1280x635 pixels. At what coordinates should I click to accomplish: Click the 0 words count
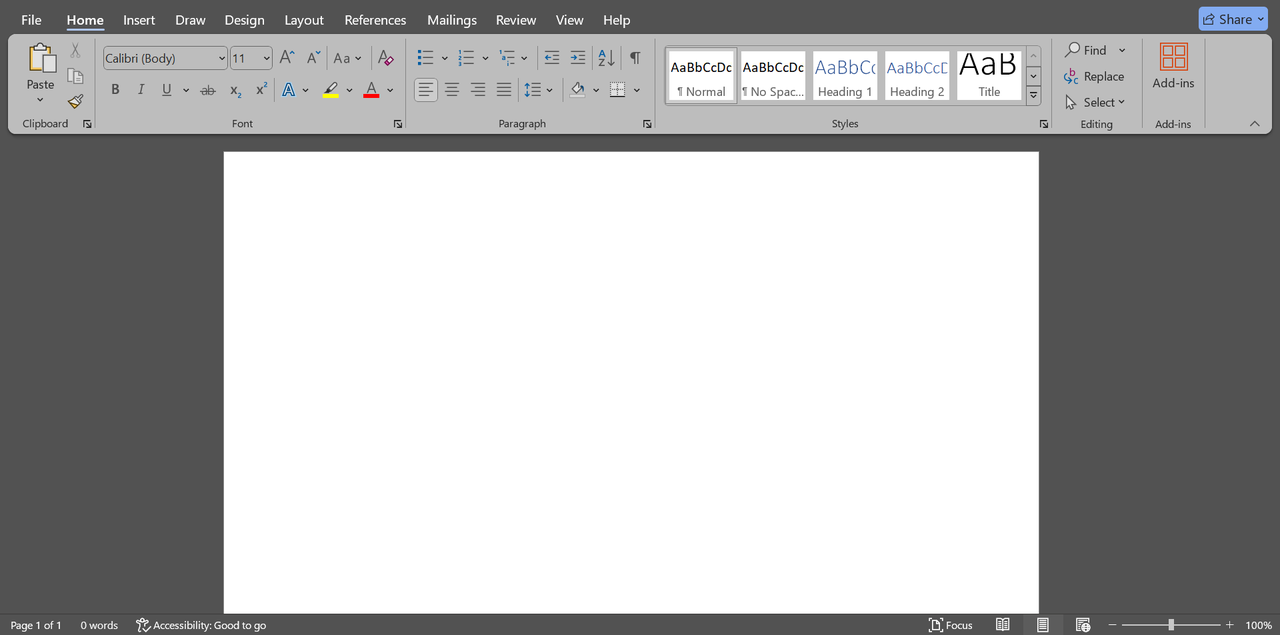(99, 625)
